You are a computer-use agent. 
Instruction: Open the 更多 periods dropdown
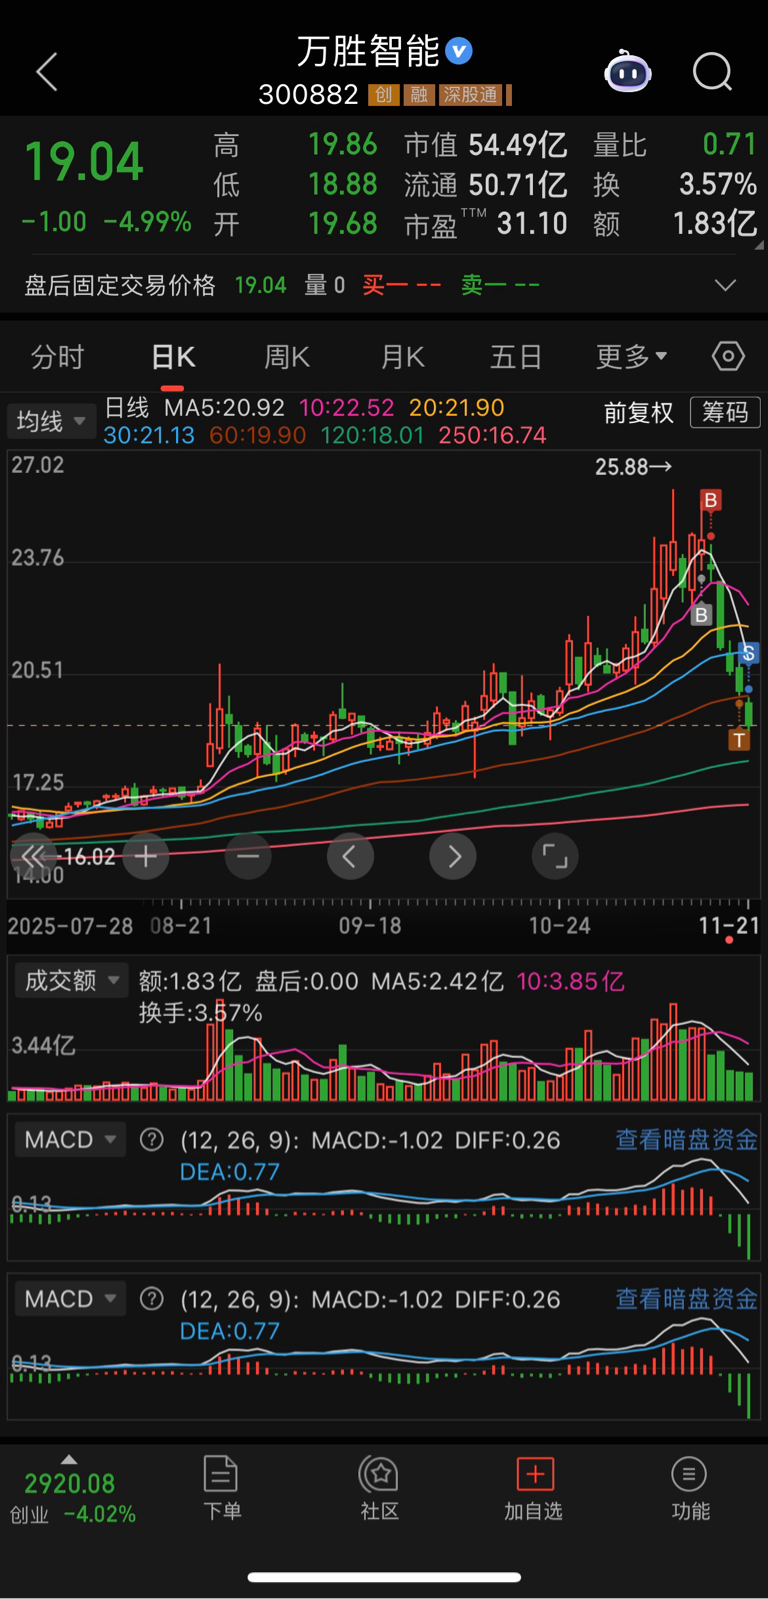pos(631,357)
